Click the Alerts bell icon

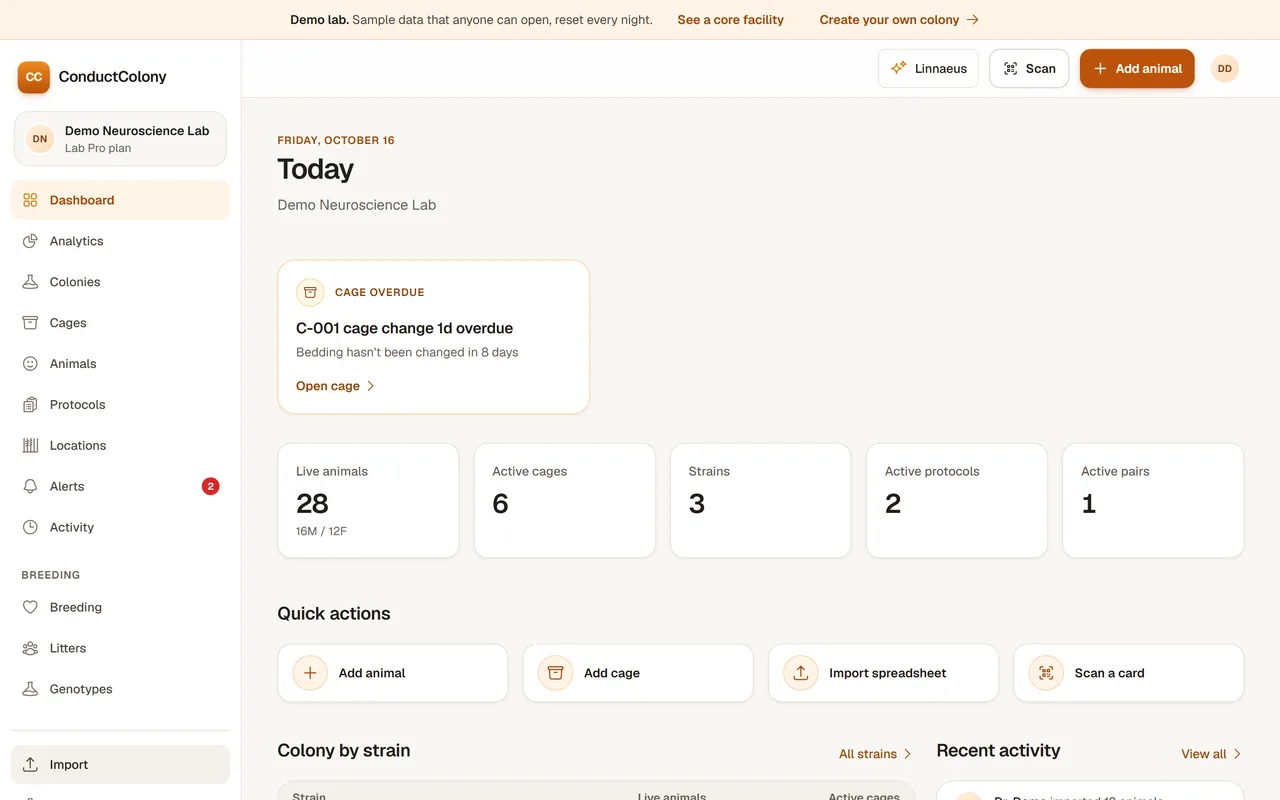point(30,487)
